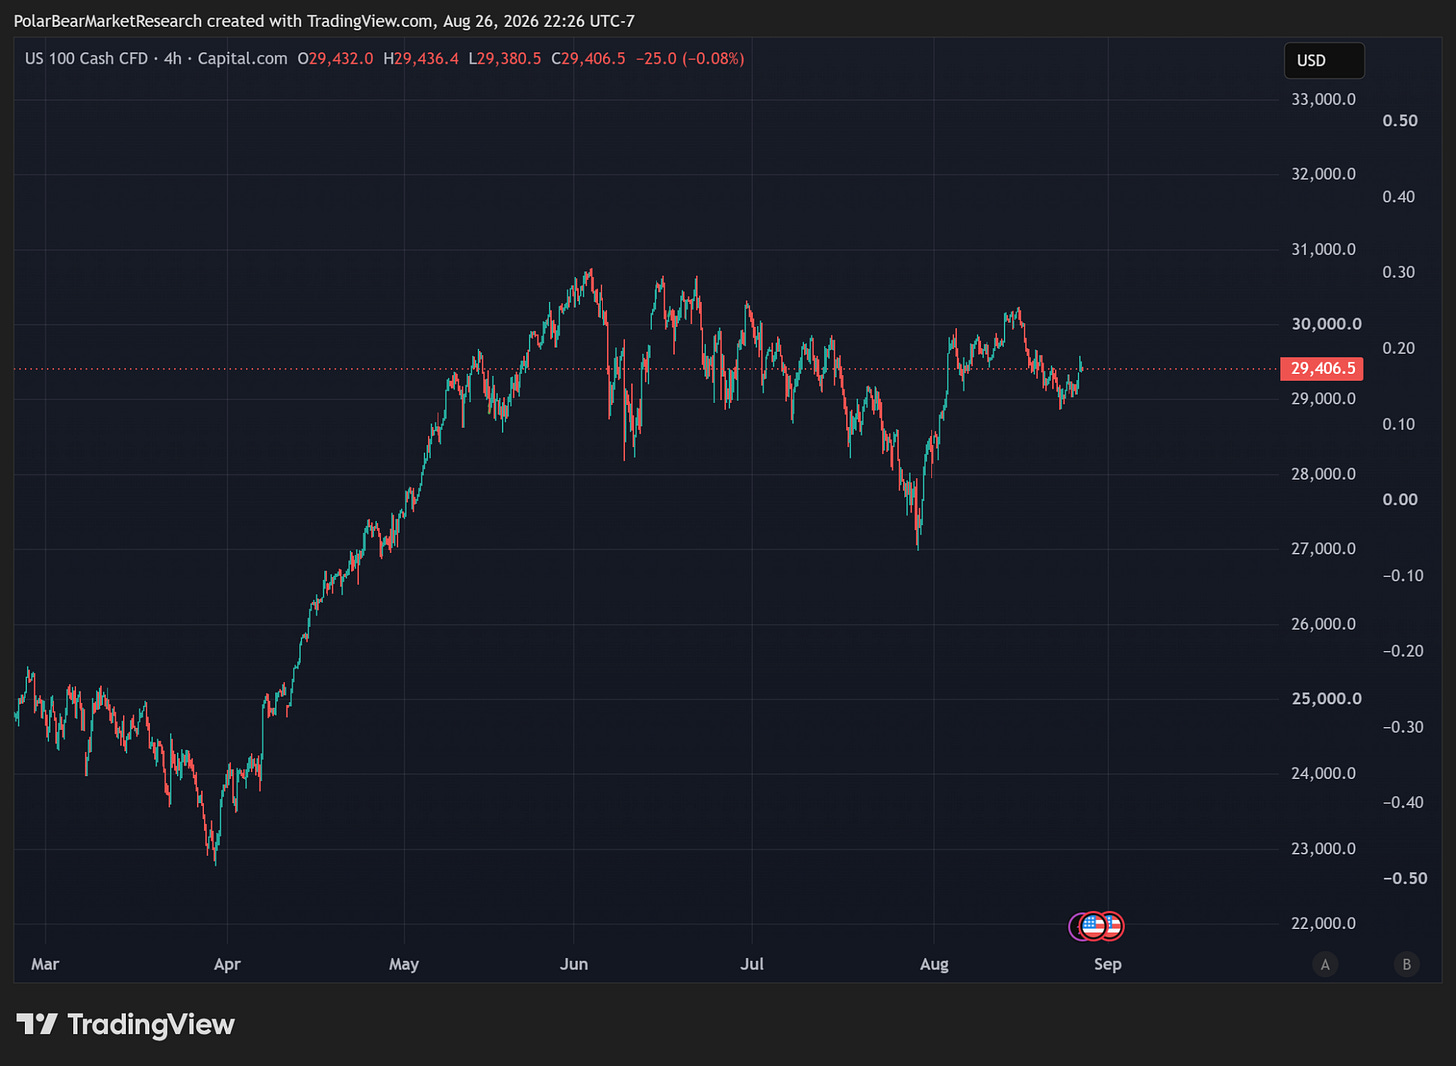Click the 28,000.0 price axis label
The width and height of the screenshot is (1456, 1066).
[x=1324, y=474]
